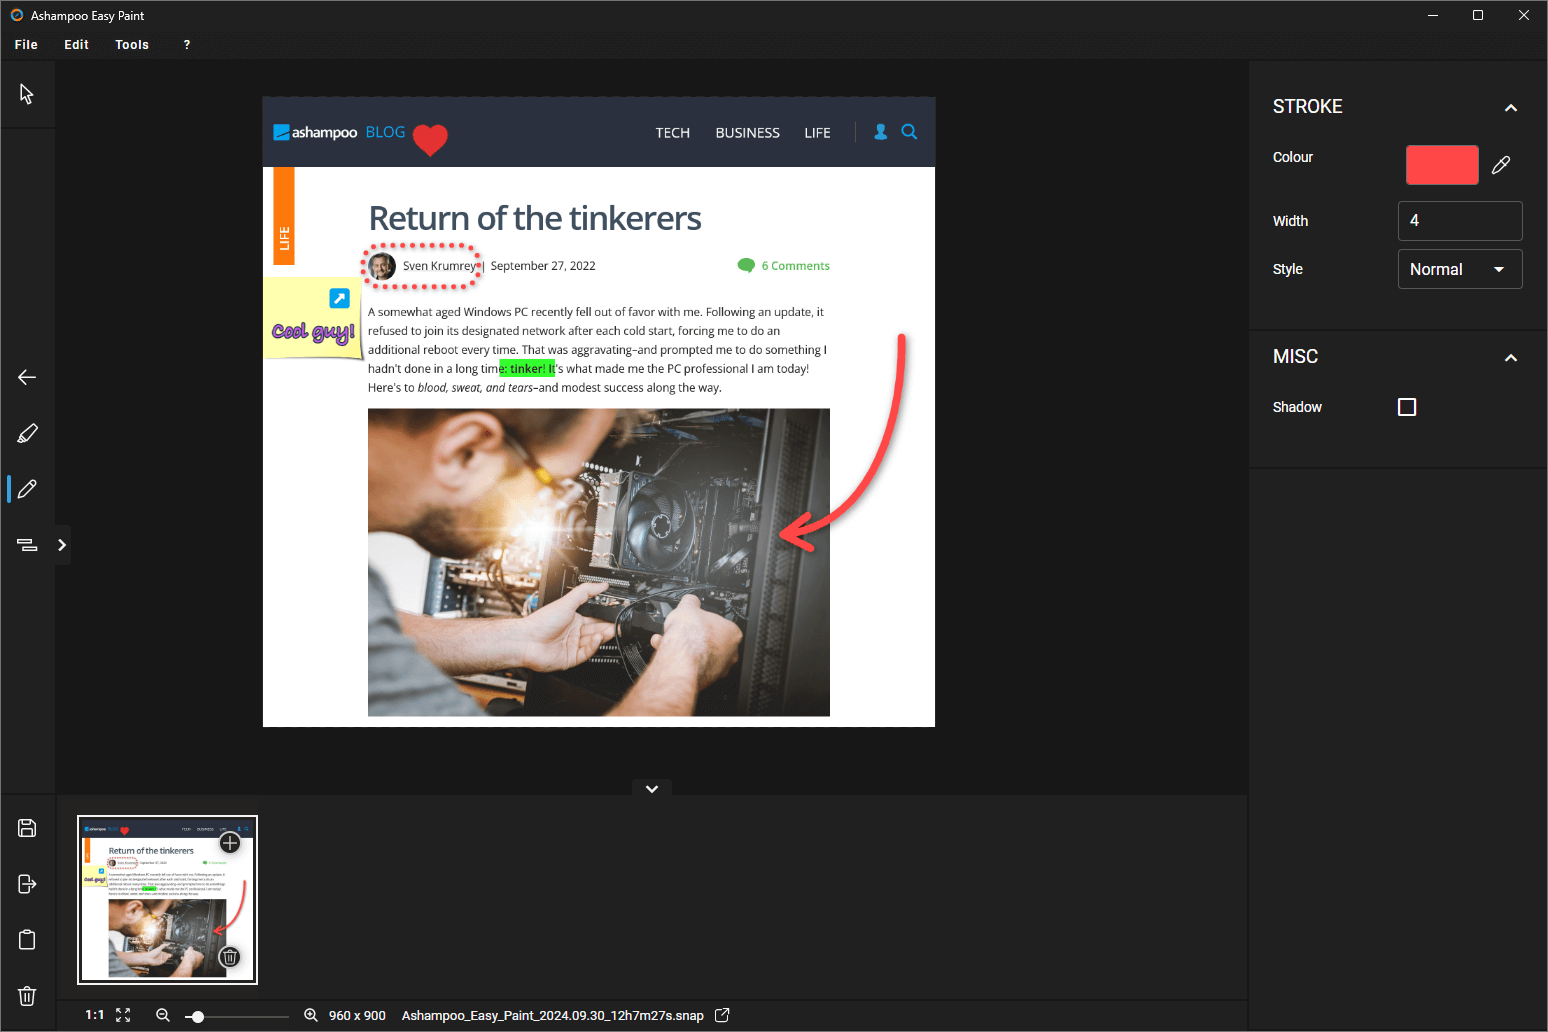Open the Tools menu
The width and height of the screenshot is (1548, 1032).
[x=132, y=45]
